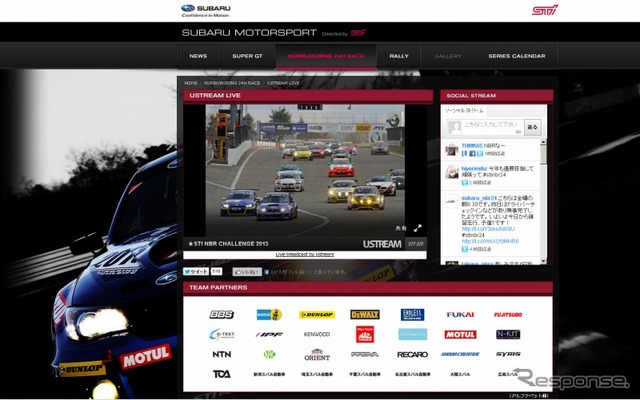Open the second t.co link in subaru_nbr24's post
The height and width of the screenshot is (400, 640).
click(x=490, y=241)
